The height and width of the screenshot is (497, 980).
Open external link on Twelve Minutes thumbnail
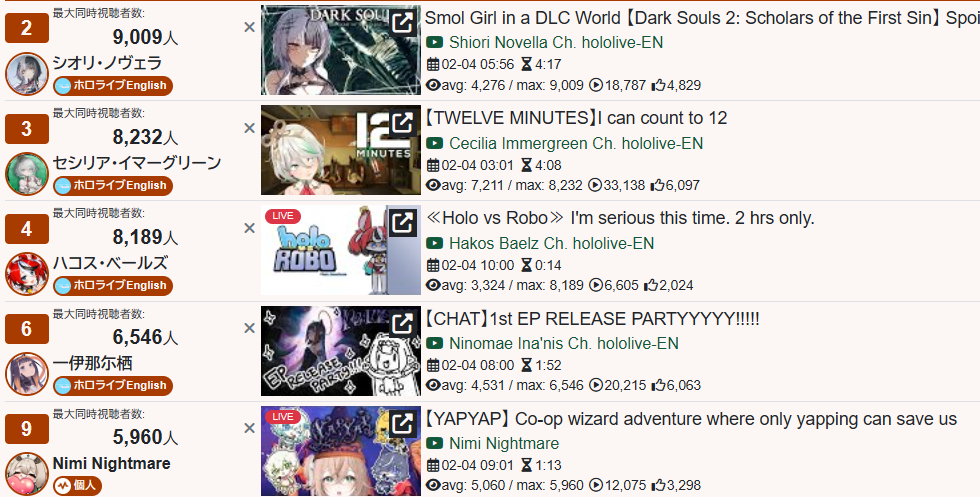[x=402, y=123]
